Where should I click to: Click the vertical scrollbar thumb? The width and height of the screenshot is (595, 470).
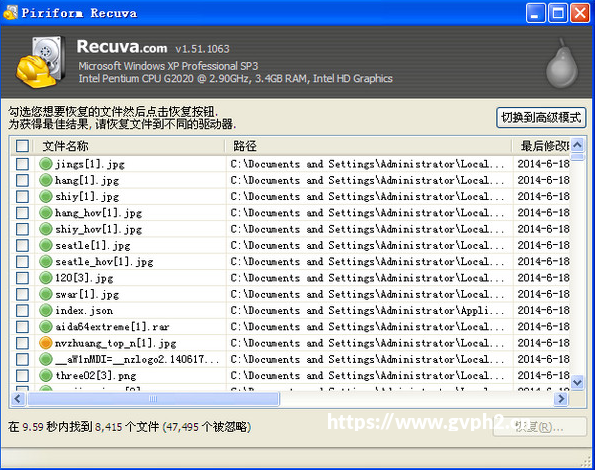(x=577, y=157)
